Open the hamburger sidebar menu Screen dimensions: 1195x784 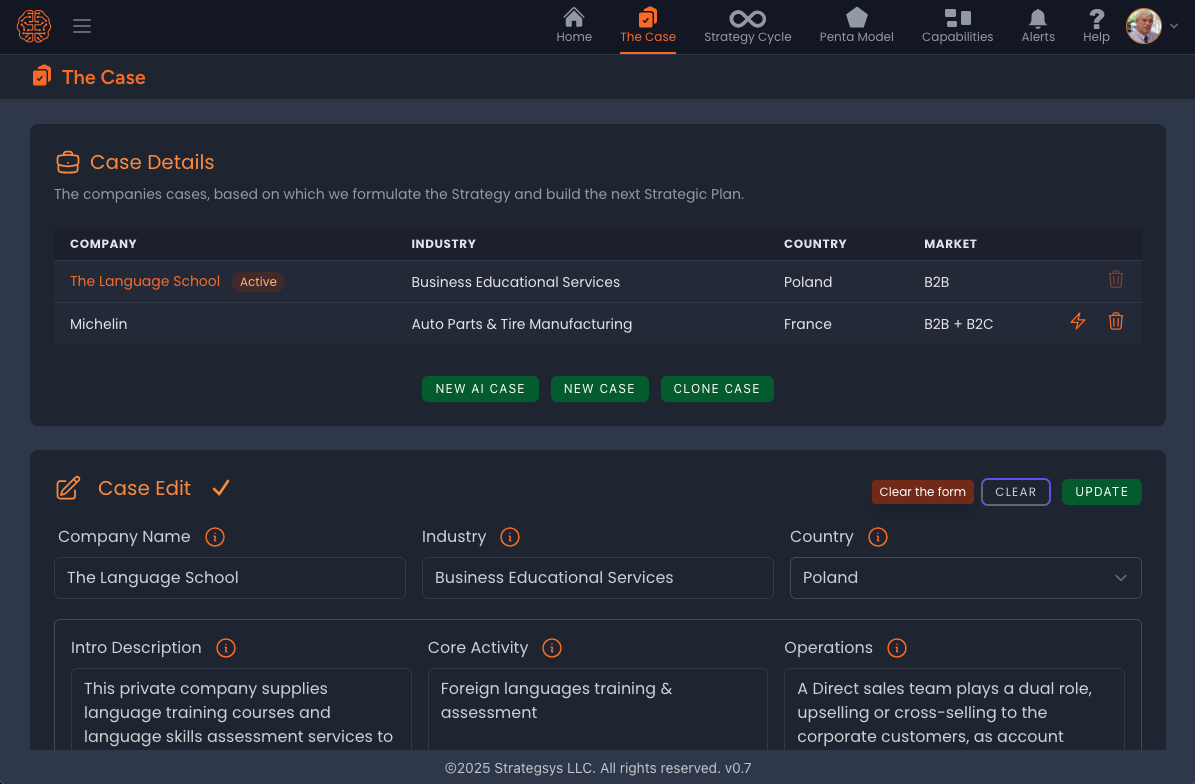point(82,26)
